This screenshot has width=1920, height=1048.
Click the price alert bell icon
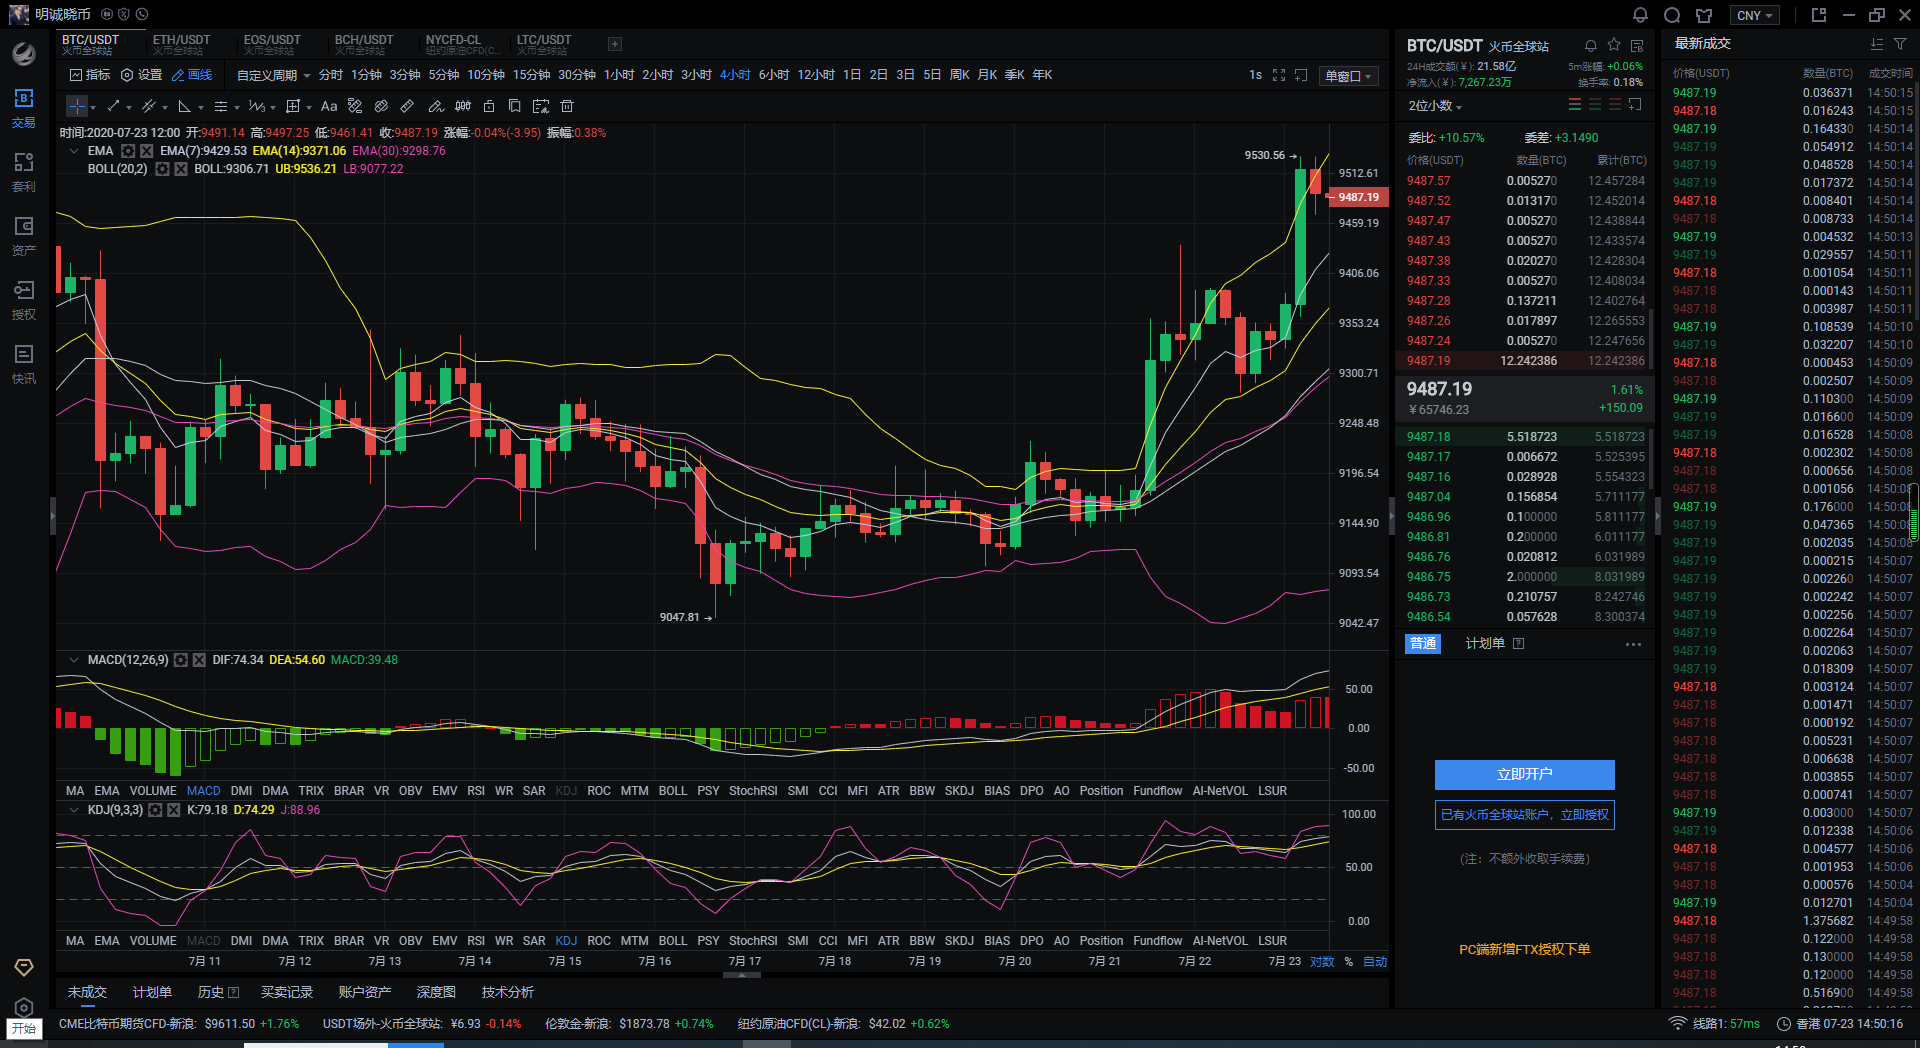[1590, 46]
